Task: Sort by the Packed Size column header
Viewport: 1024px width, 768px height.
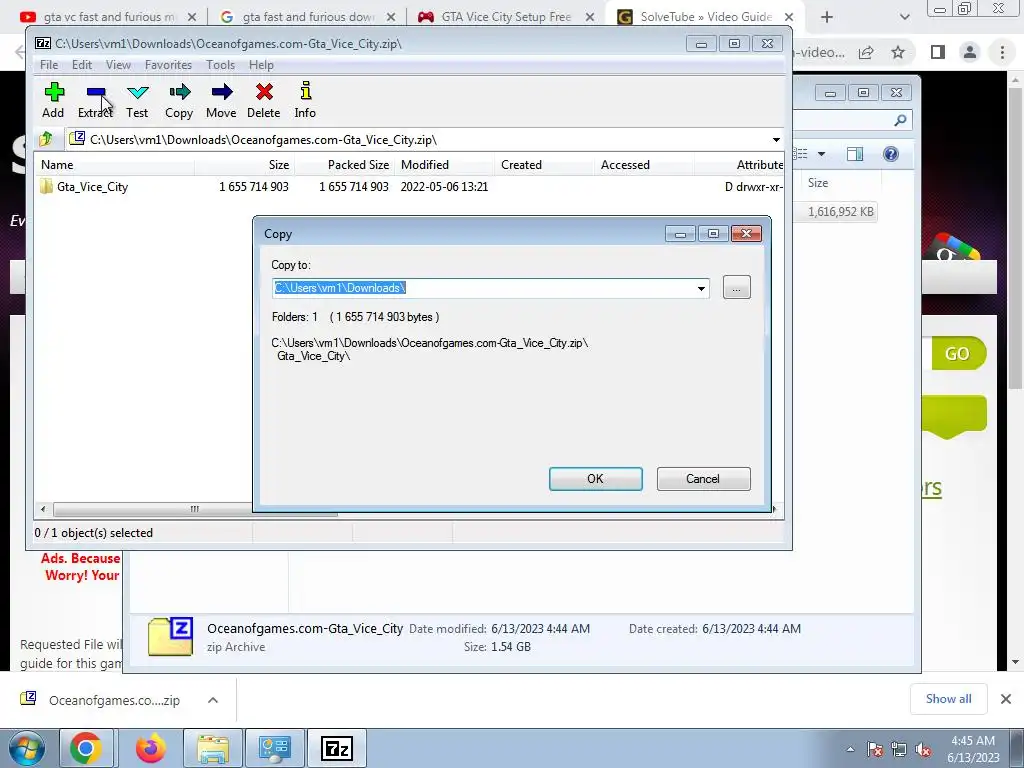Action: [x=344, y=165]
